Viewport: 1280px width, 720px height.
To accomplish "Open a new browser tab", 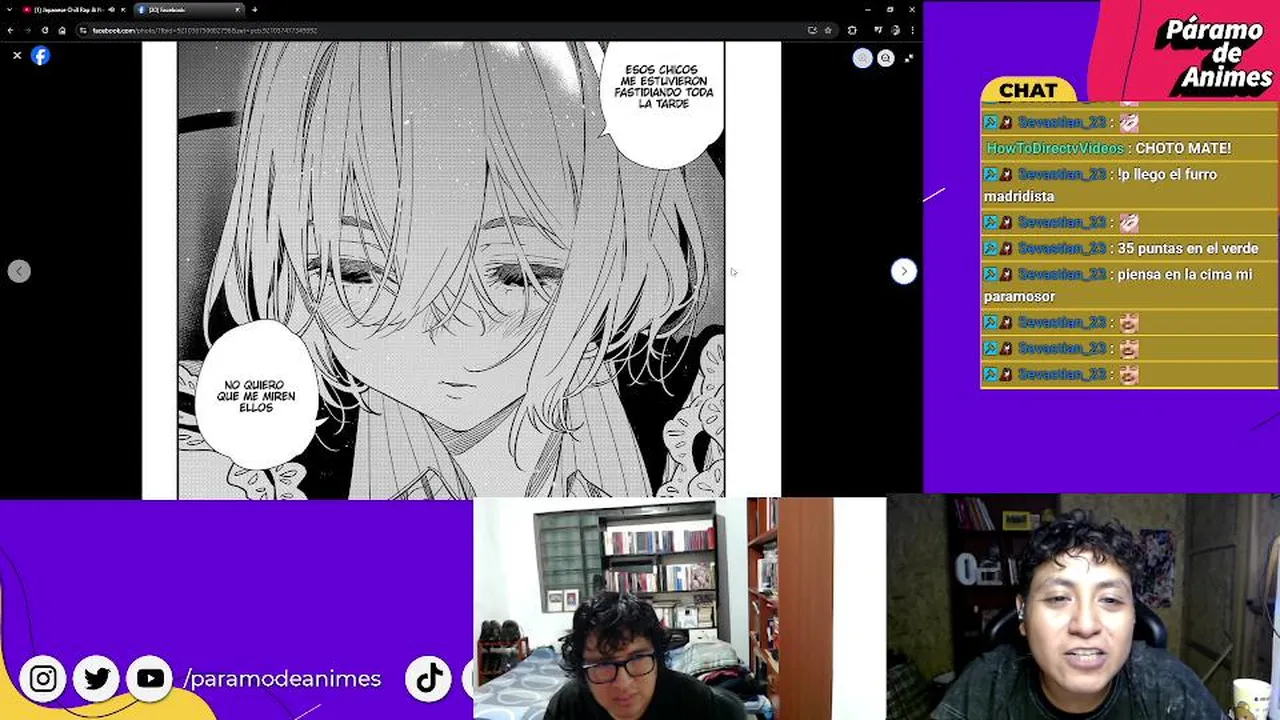I will coord(255,10).
